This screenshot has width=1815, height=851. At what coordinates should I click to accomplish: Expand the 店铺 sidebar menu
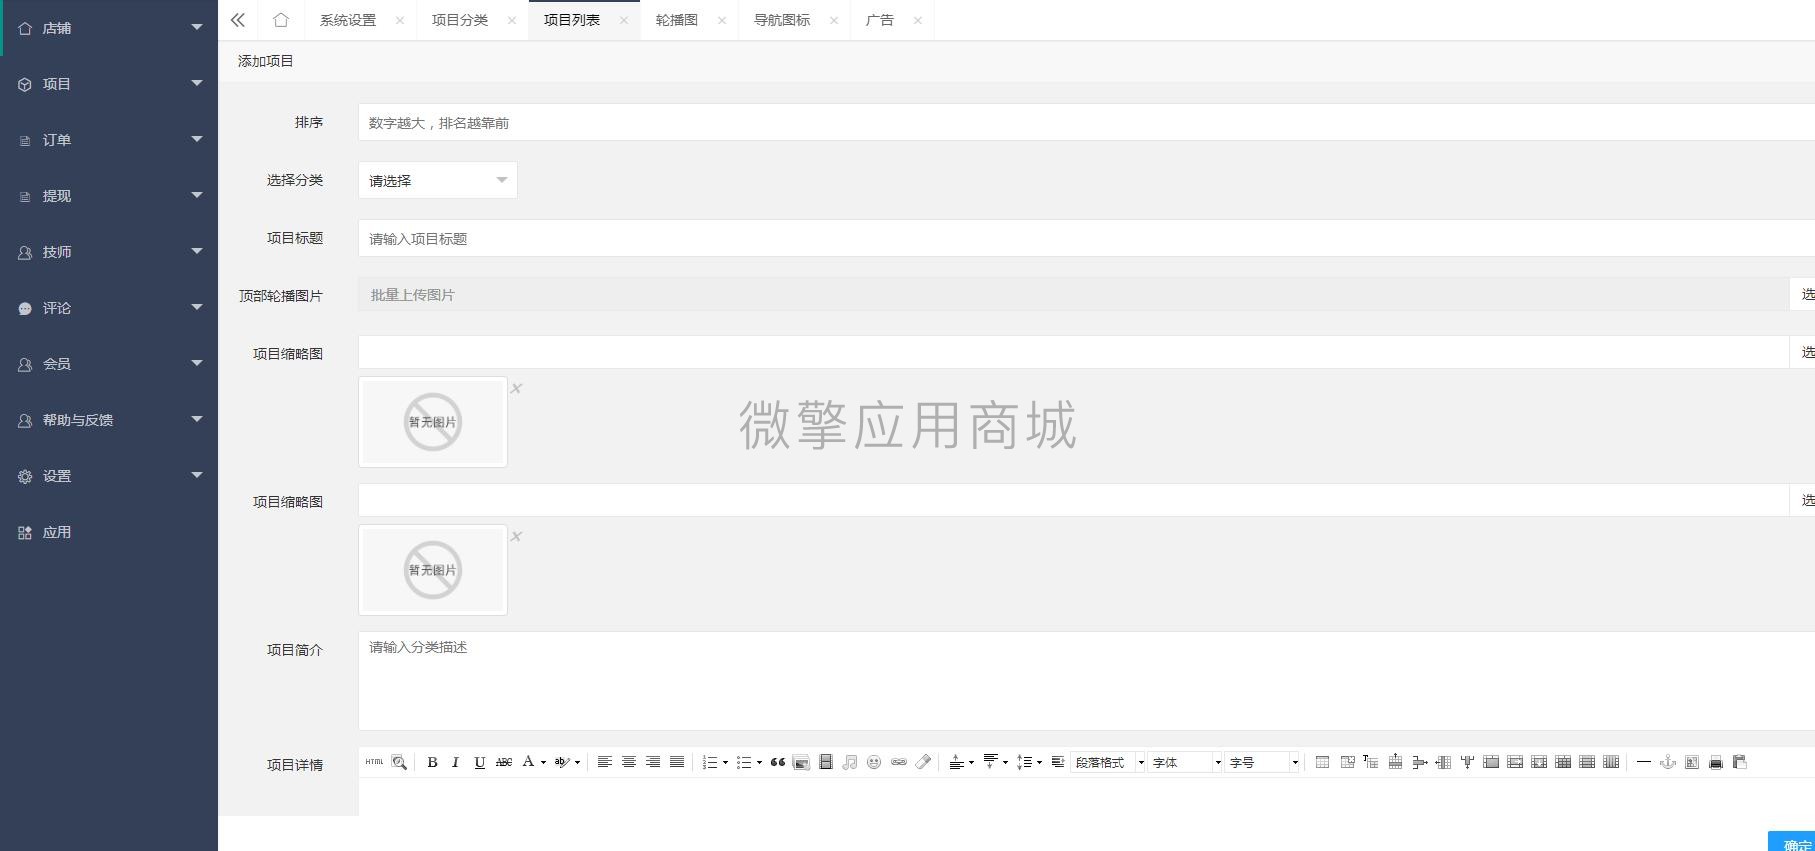pyautogui.click(x=109, y=28)
